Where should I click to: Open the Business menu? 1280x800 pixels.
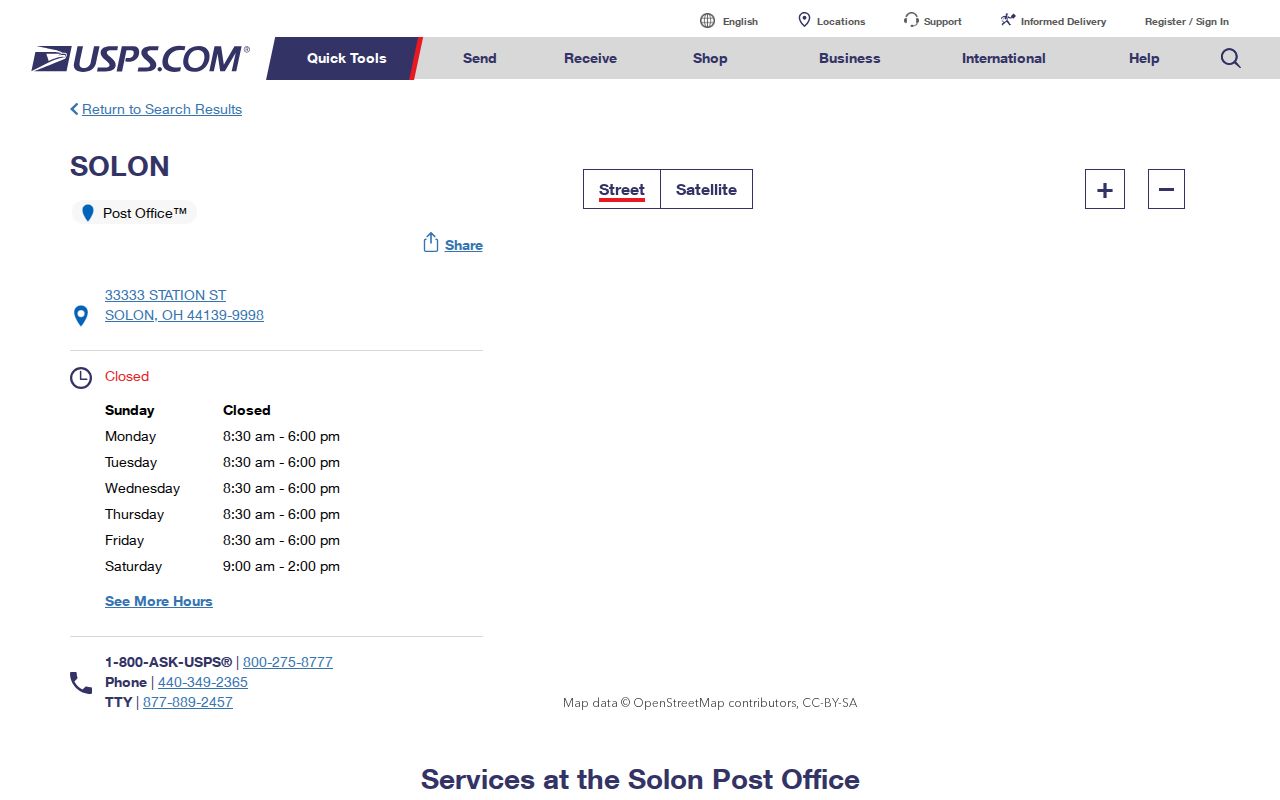[850, 58]
